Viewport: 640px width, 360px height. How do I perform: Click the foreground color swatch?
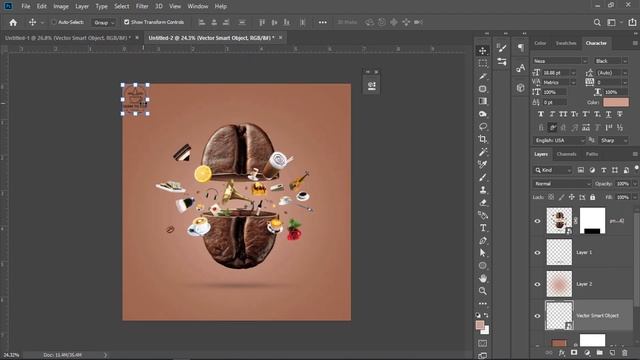point(480,325)
